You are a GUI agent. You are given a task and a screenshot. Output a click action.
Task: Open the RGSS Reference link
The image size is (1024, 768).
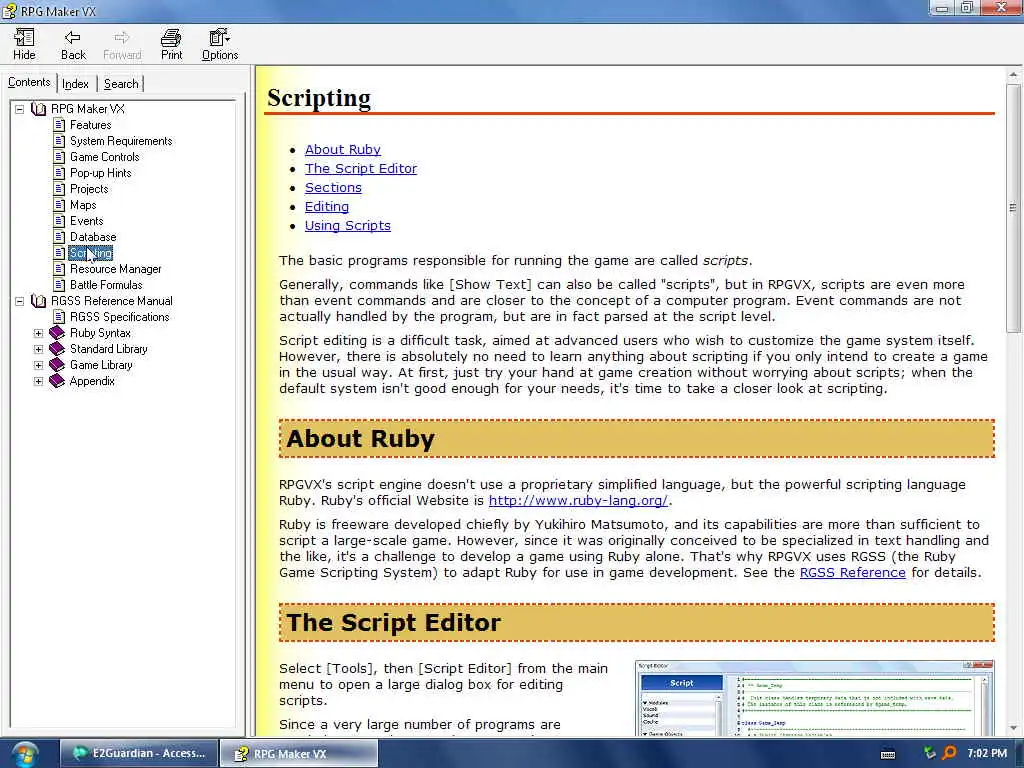[852, 573]
